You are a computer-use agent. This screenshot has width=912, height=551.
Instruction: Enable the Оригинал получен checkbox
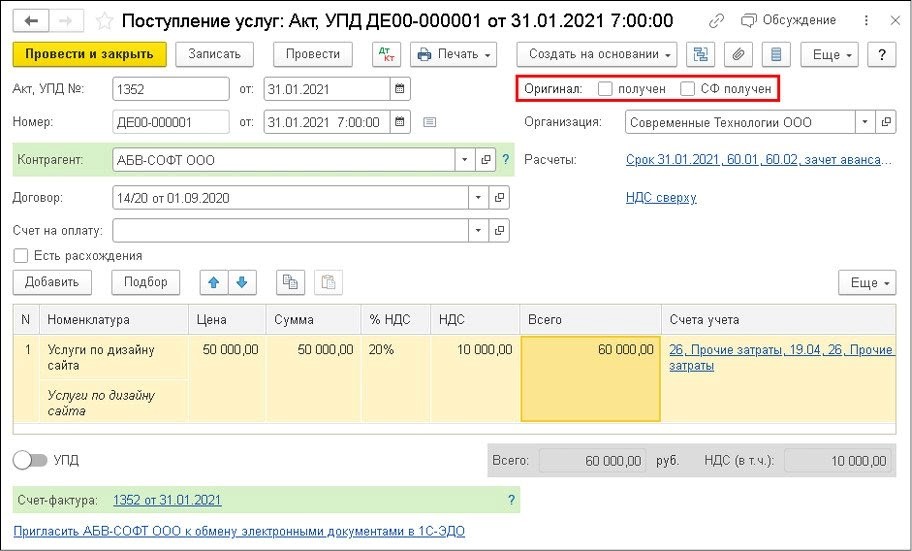pos(605,89)
